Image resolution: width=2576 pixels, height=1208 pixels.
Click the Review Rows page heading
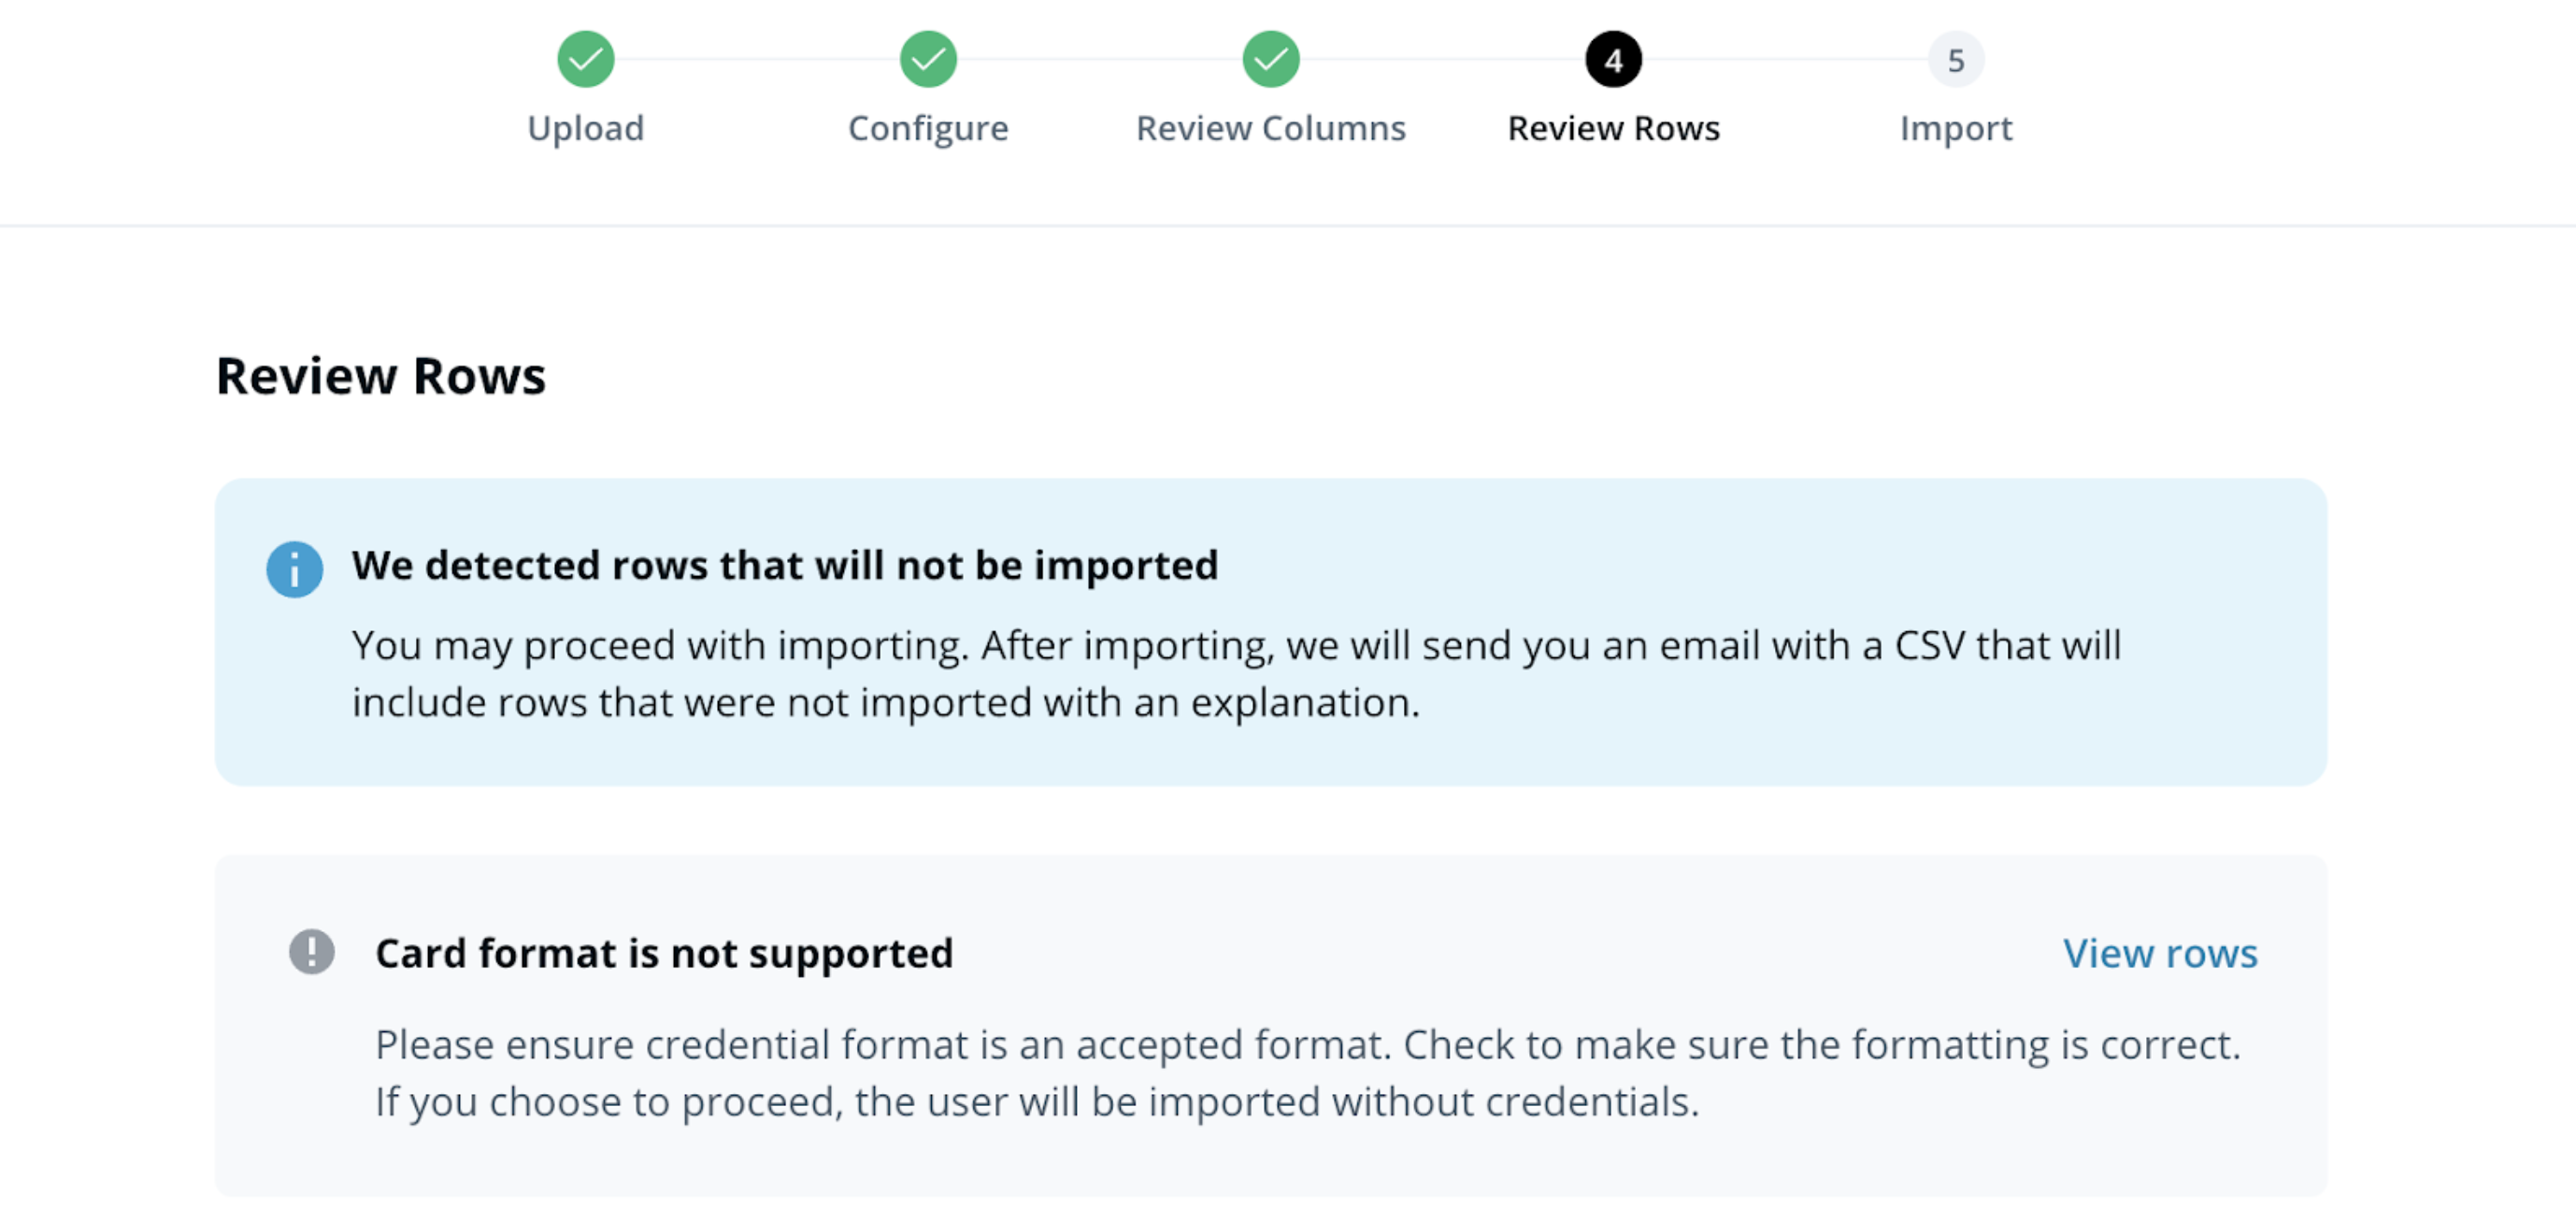(x=381, y=376)
